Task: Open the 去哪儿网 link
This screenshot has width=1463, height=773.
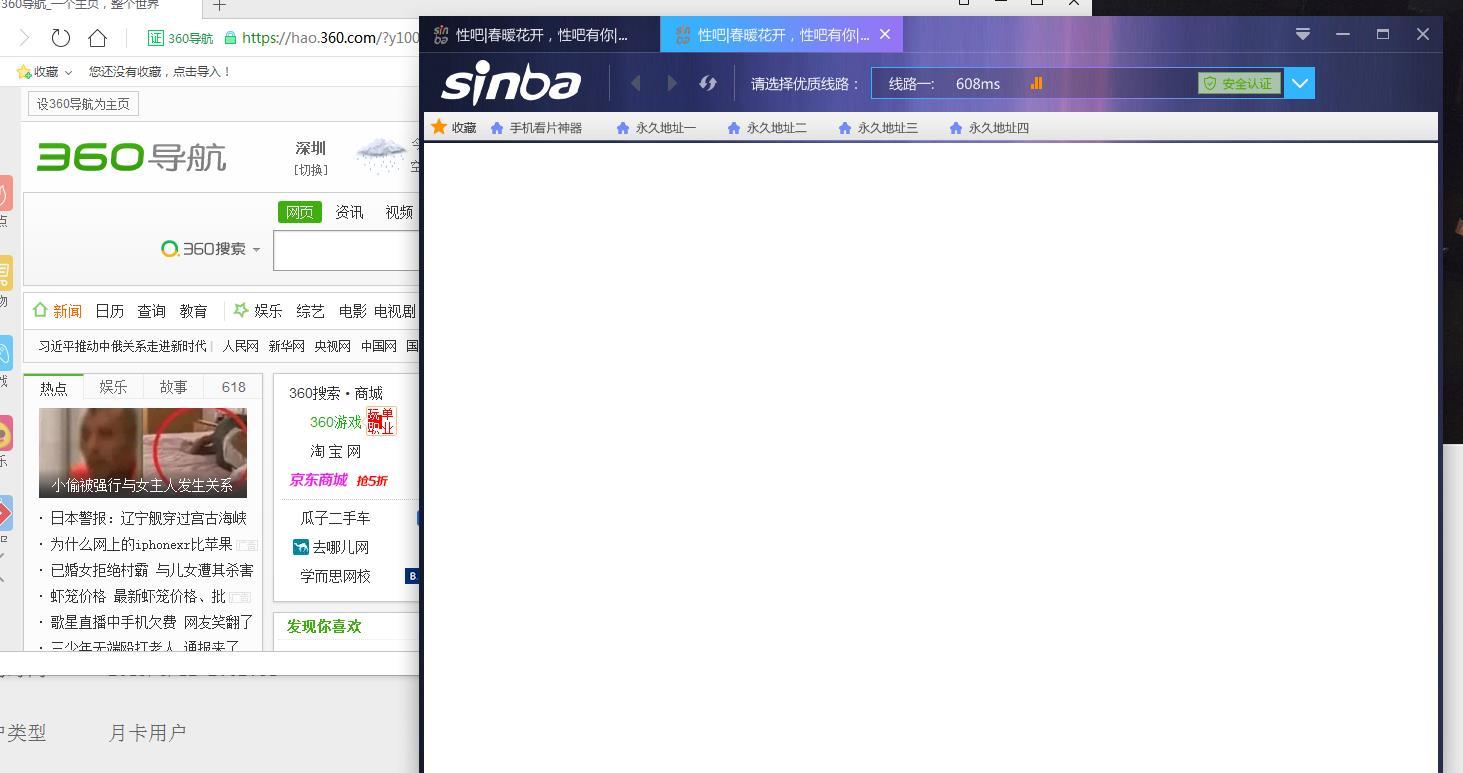Action: coord(331,547)
